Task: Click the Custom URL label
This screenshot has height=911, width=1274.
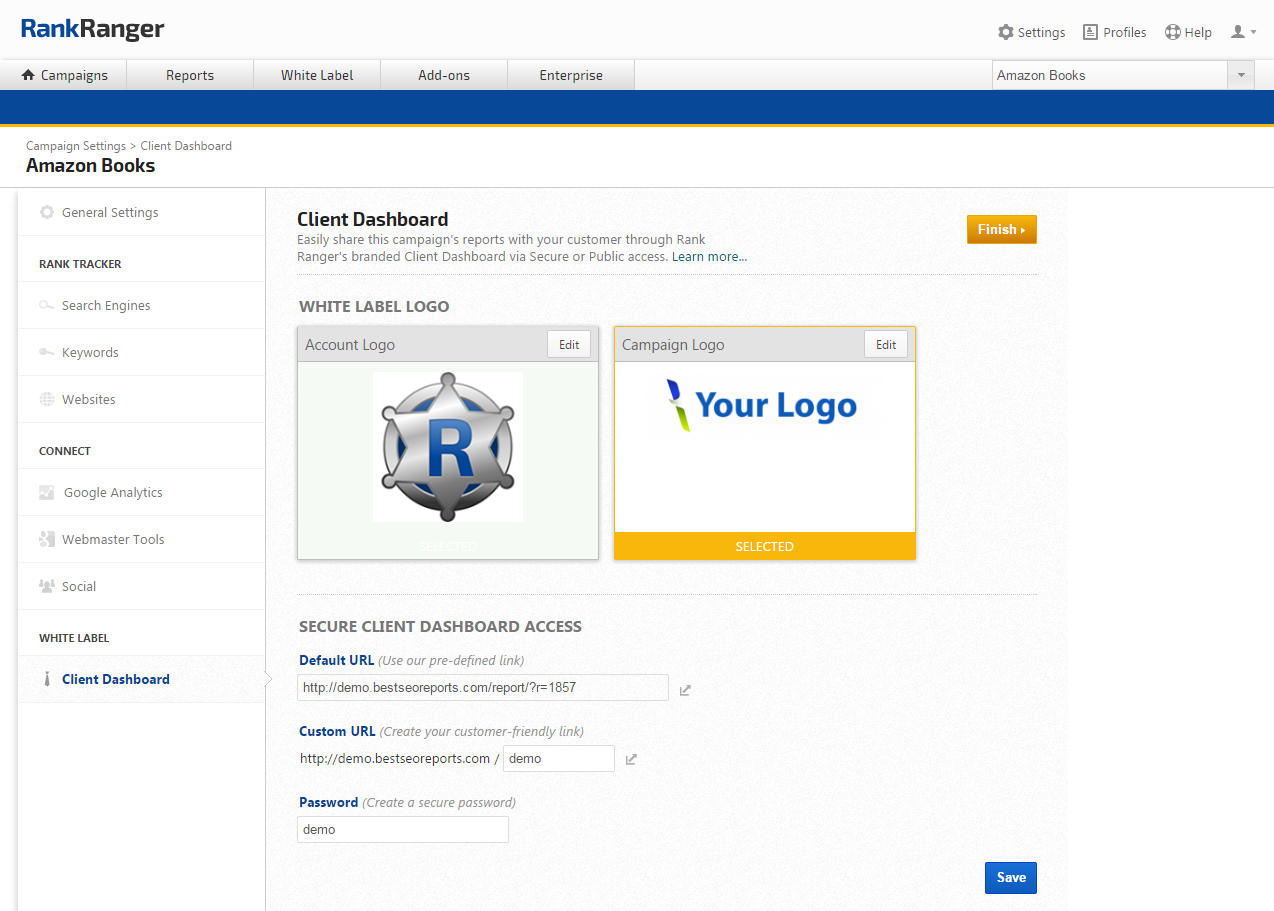Action: [337, 731]
